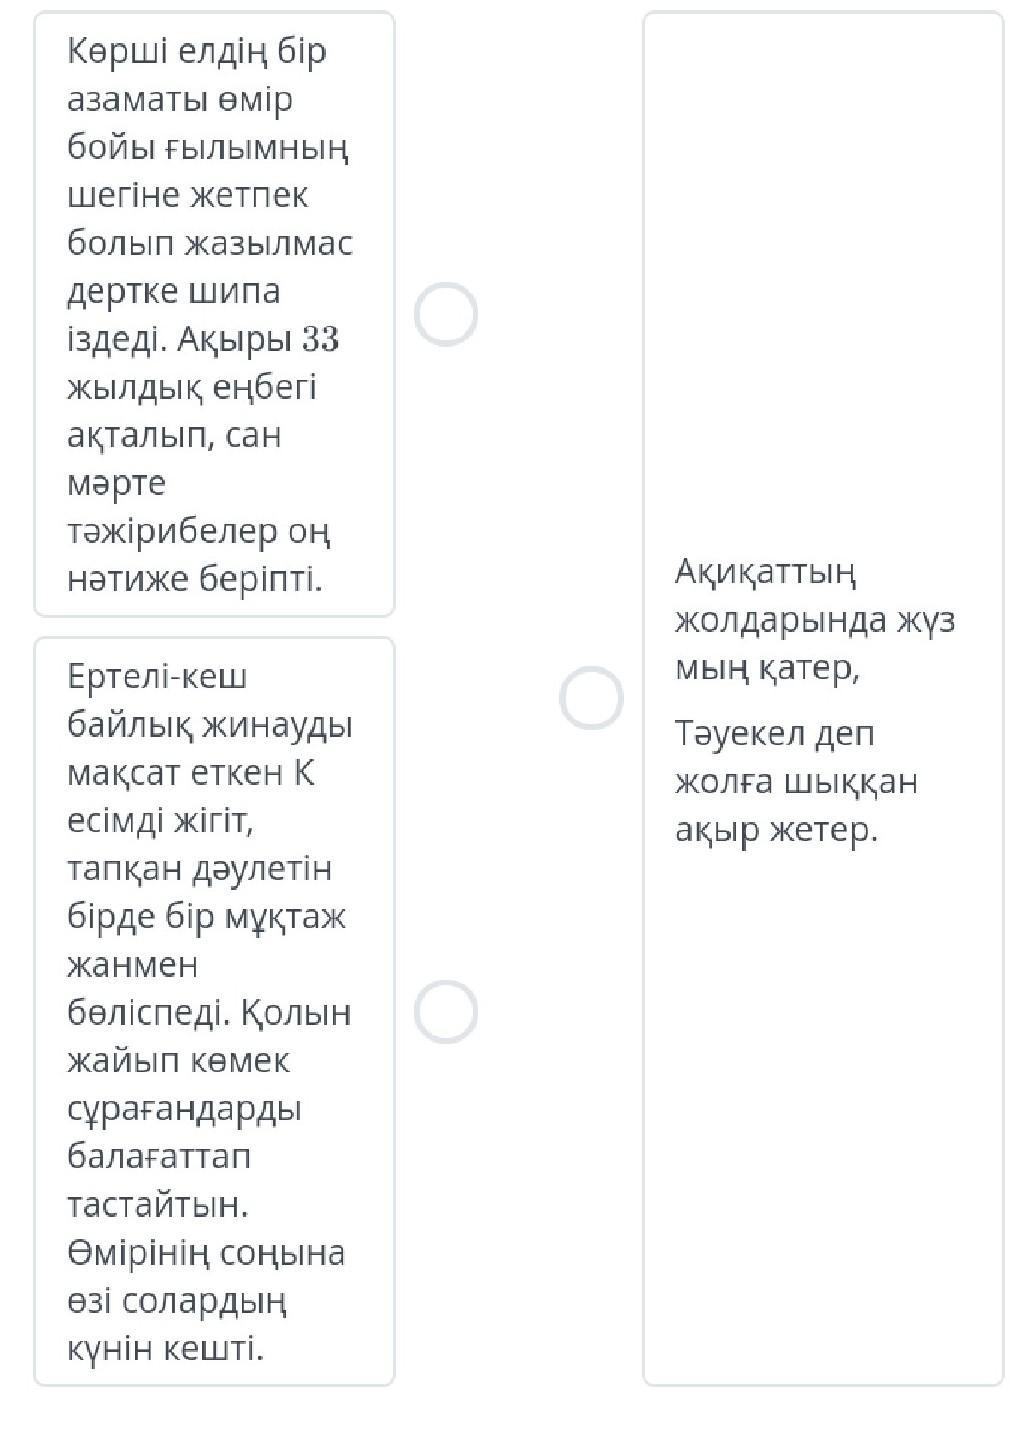1027x1434 pixels.
Task: Click the phrase ғылымның шегіне жетпек
Action: click(x=208, y=171)
